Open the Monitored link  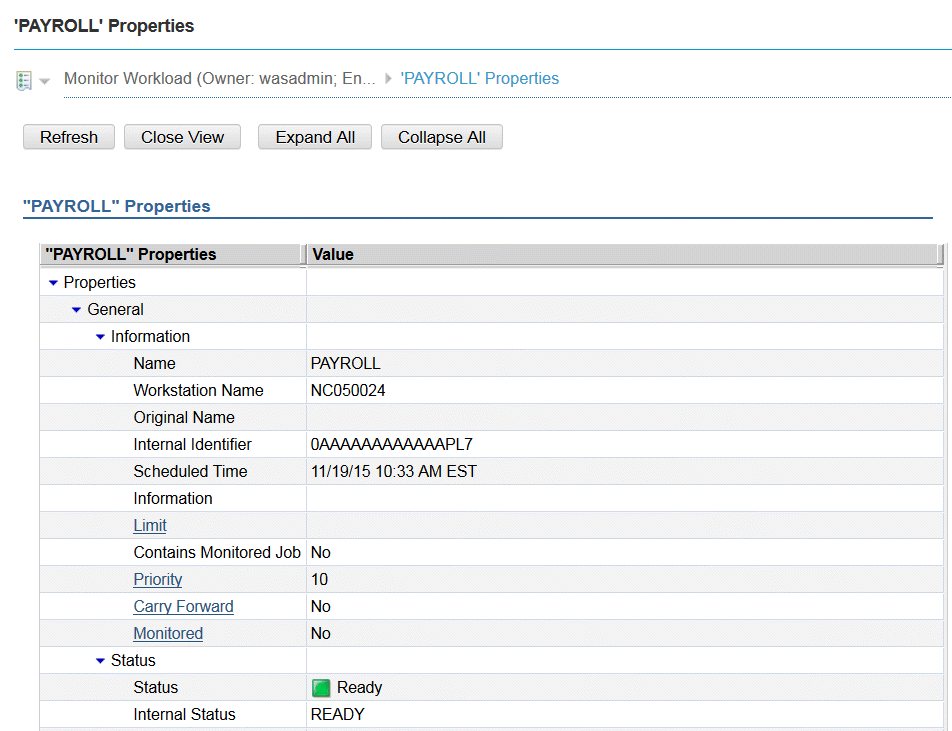(x=168, y=633)
